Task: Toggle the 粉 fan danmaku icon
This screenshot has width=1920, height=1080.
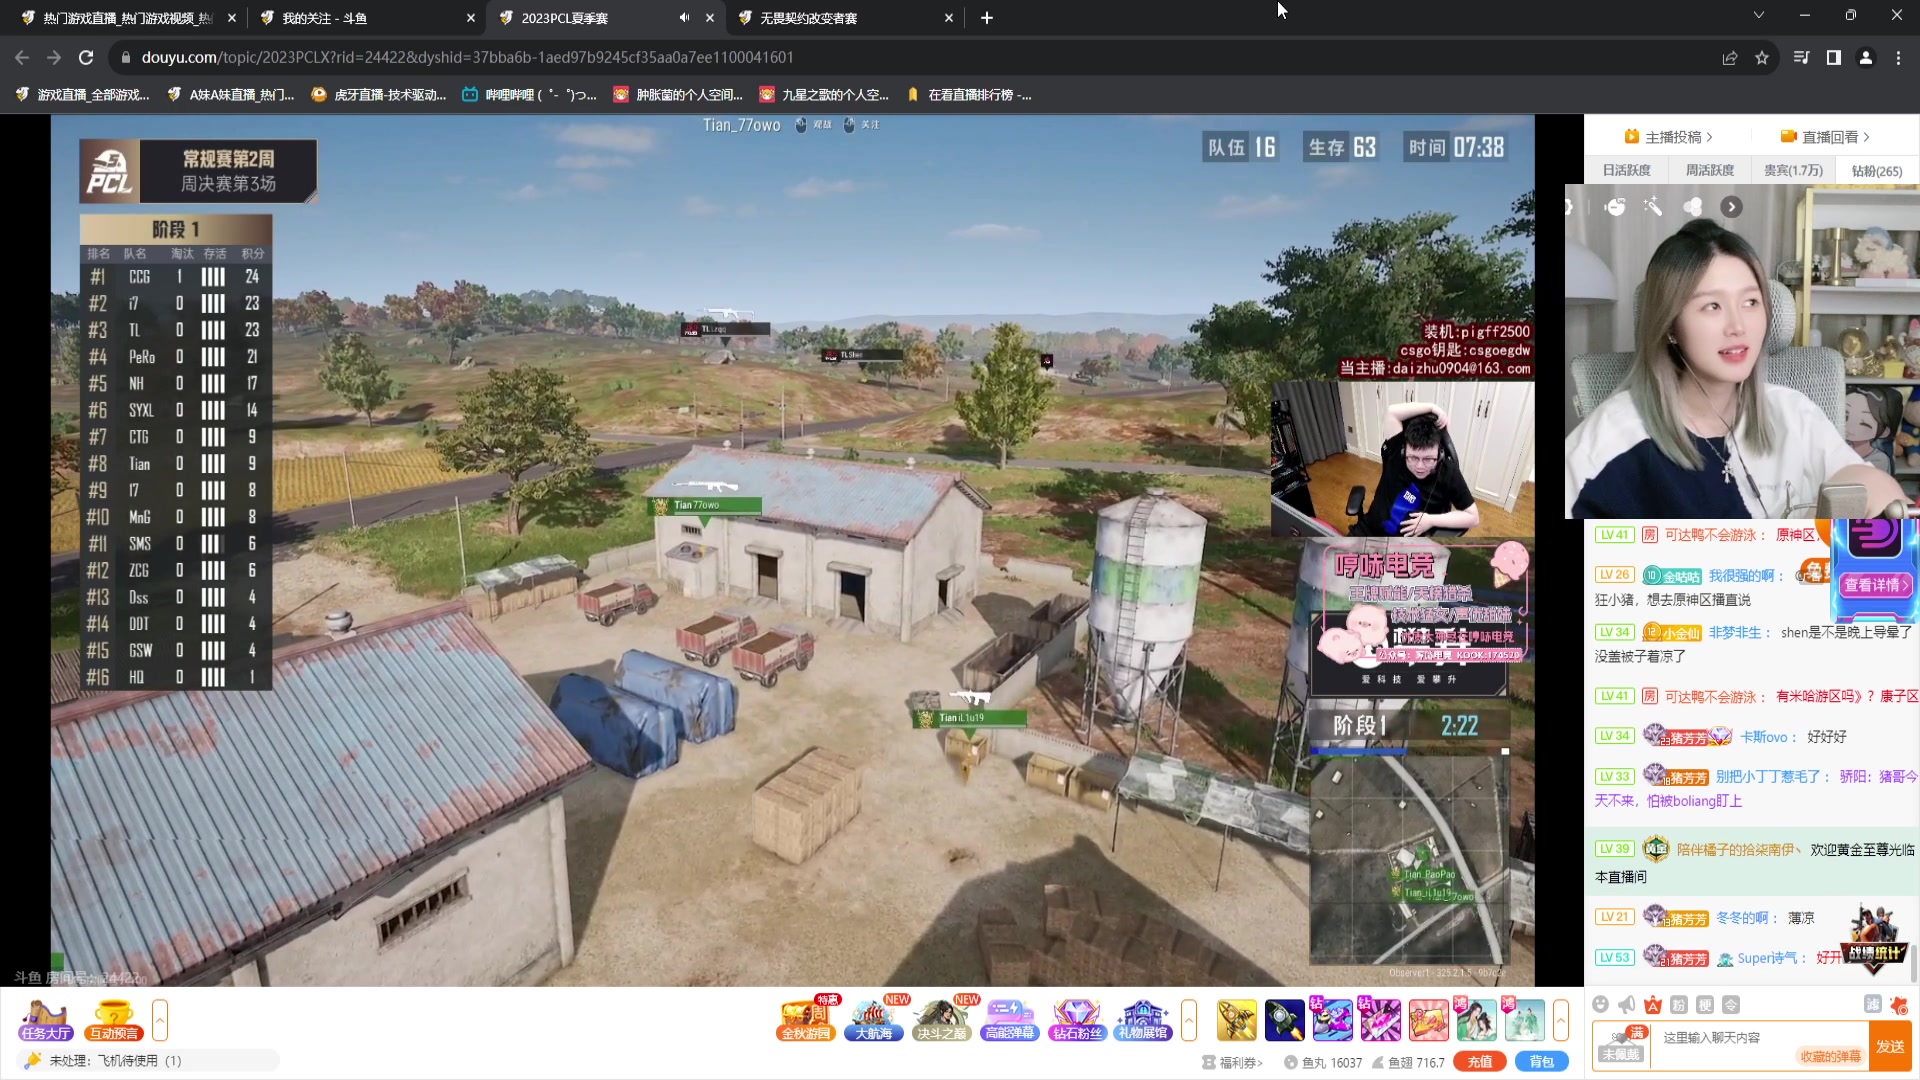Action: [x=1679, y=1005]
